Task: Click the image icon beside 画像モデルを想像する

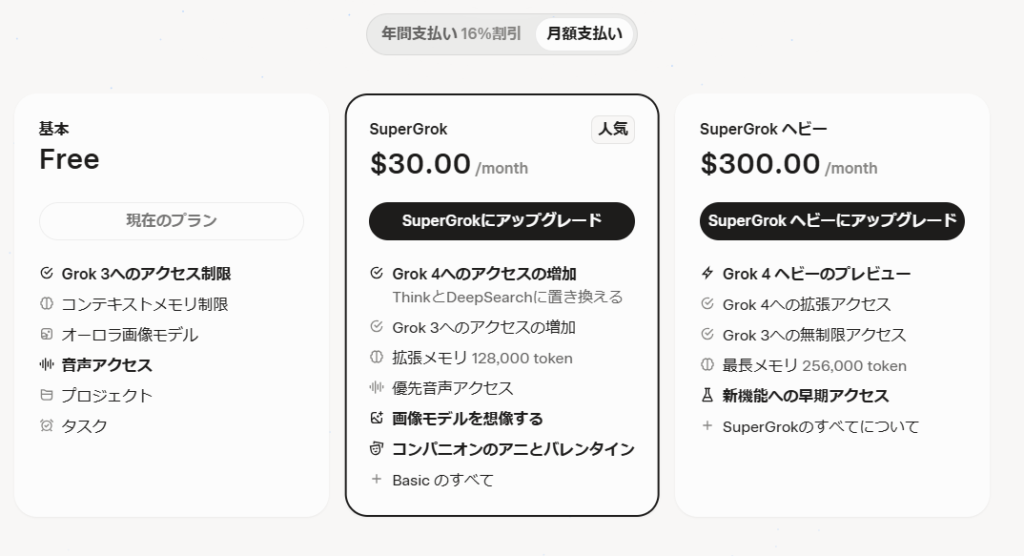Action: (x=376, y=417)
